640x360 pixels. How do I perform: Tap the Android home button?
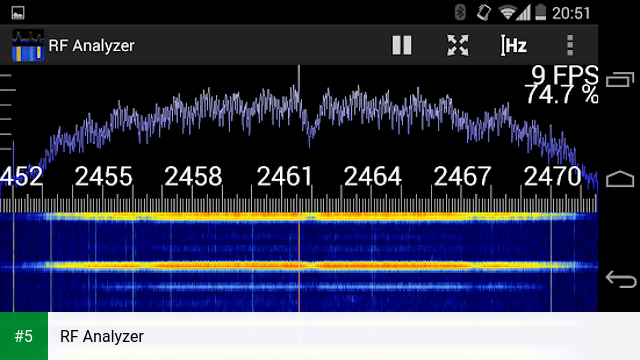point(620,179)
